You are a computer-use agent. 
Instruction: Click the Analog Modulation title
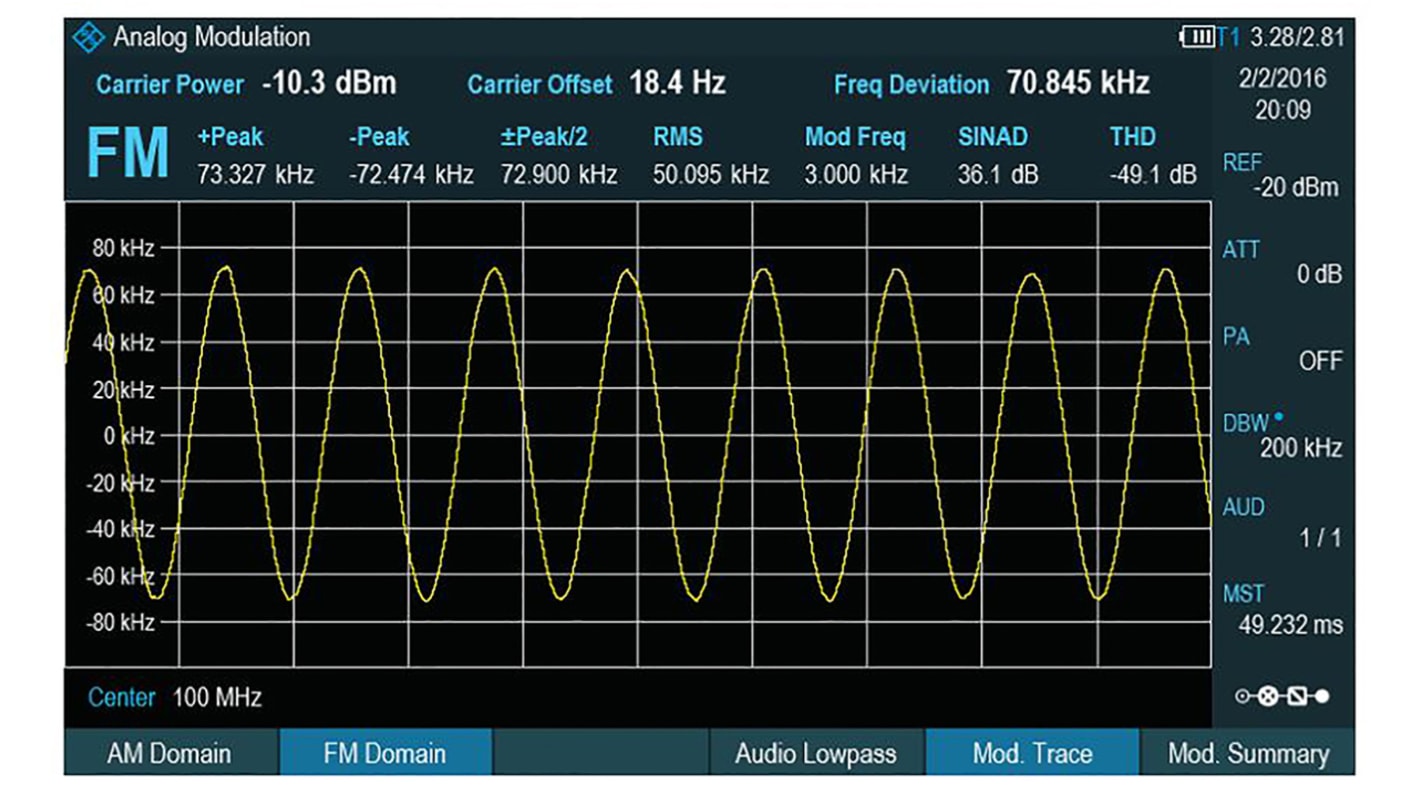pos(211,38)
